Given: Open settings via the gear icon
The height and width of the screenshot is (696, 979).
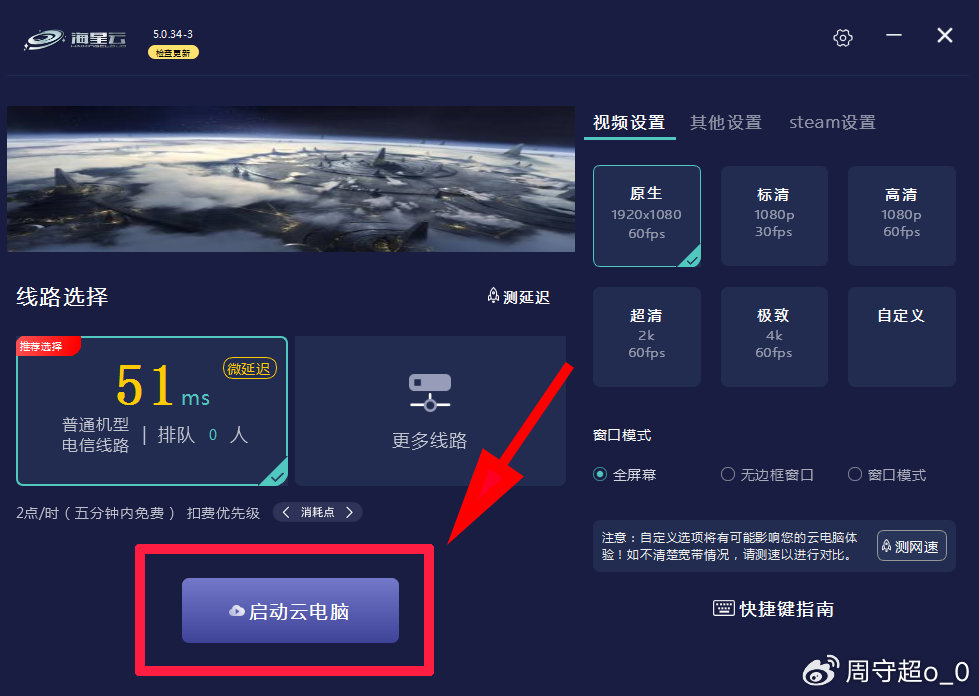Looking at the screenshot, I should [843, 37].
